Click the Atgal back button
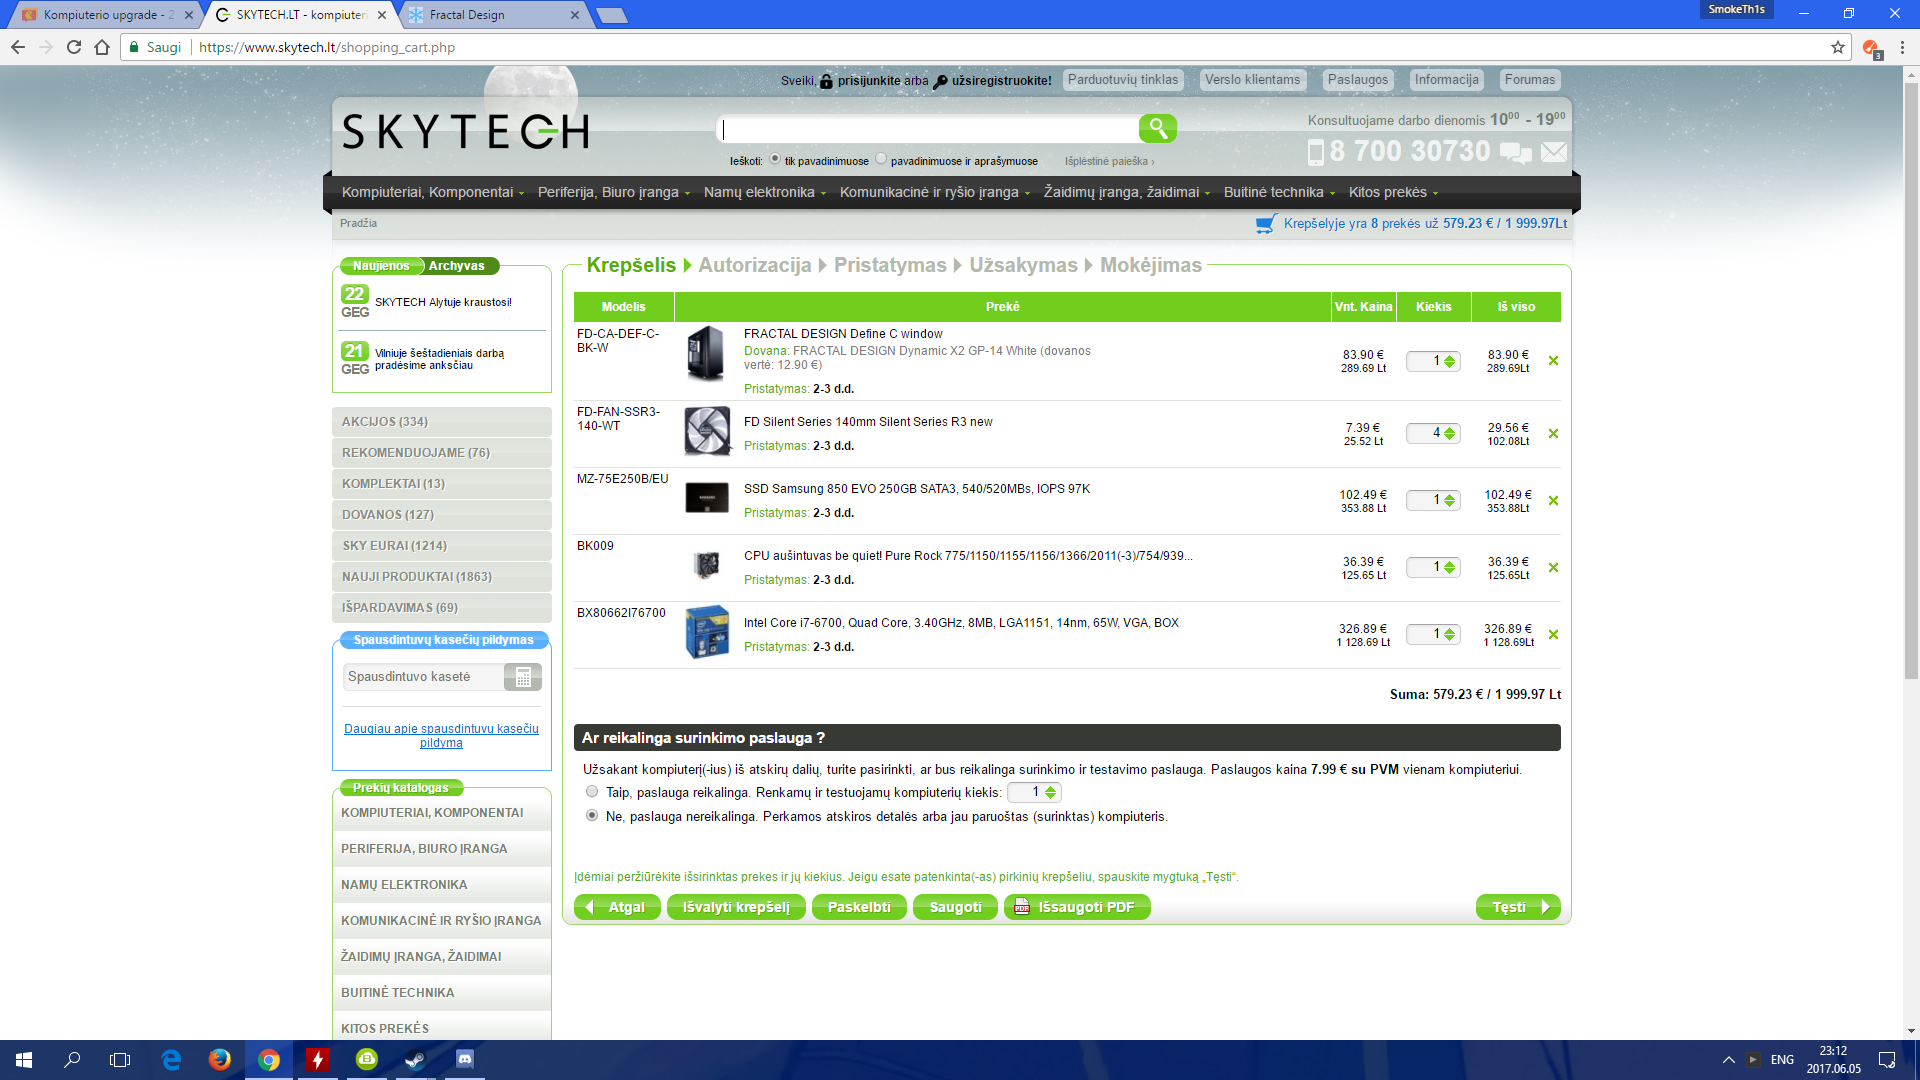The height and width of the screenshot is (1080, 1920). coord(617,907)
